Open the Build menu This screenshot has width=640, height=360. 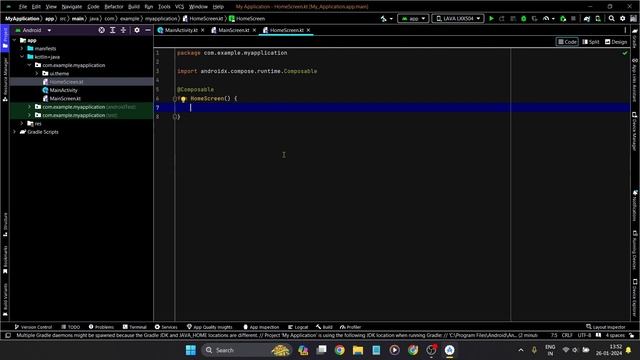point(133,7)
